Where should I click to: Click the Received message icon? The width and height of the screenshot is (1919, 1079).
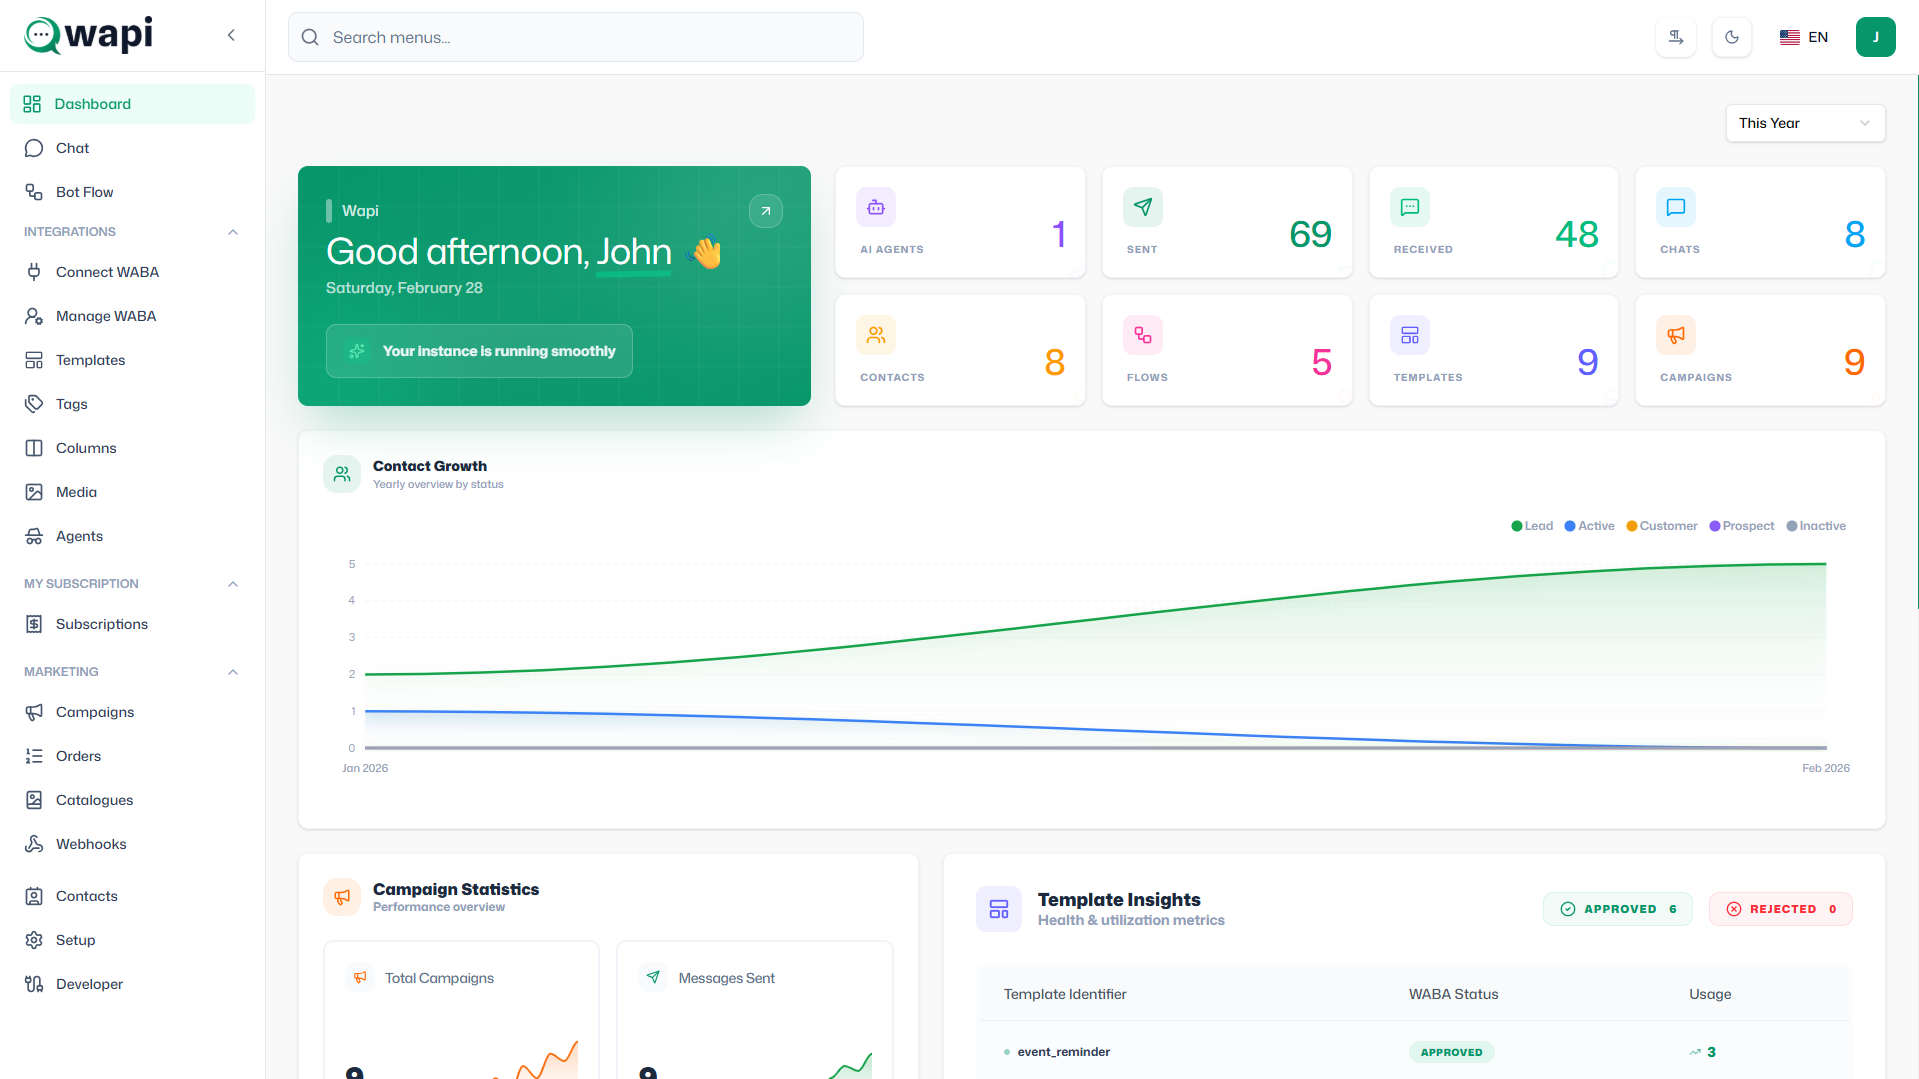[x=1410, y=207]
